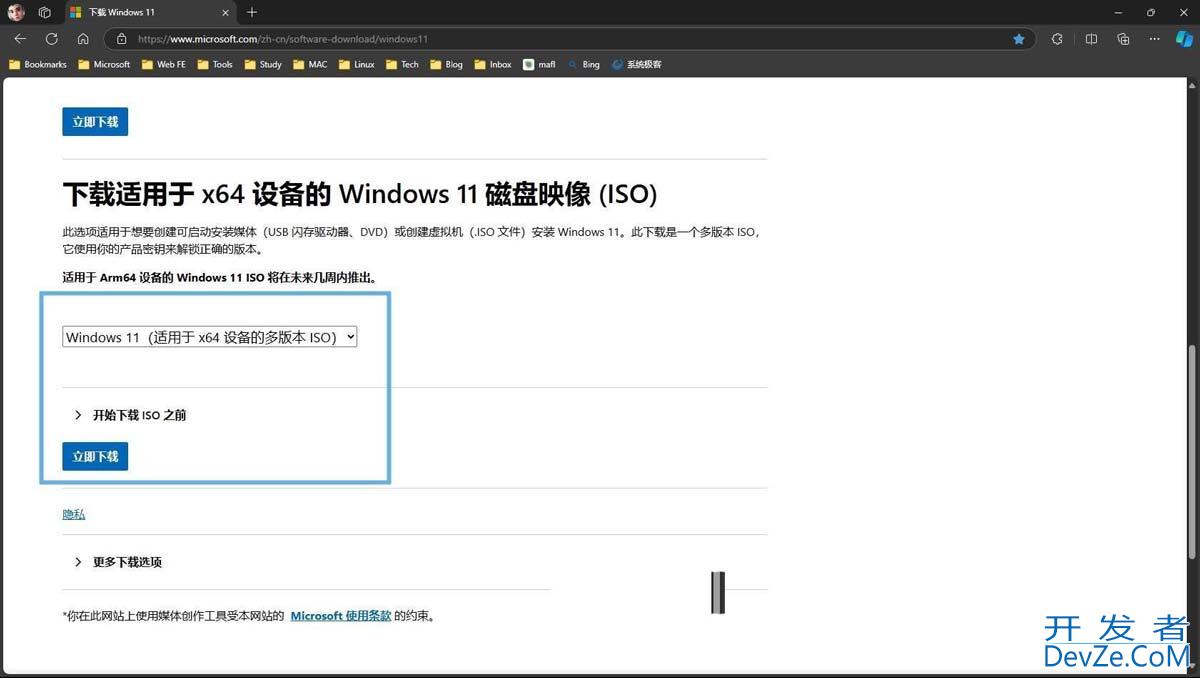Open the Tech favorites folder

(x=402, y=64)
